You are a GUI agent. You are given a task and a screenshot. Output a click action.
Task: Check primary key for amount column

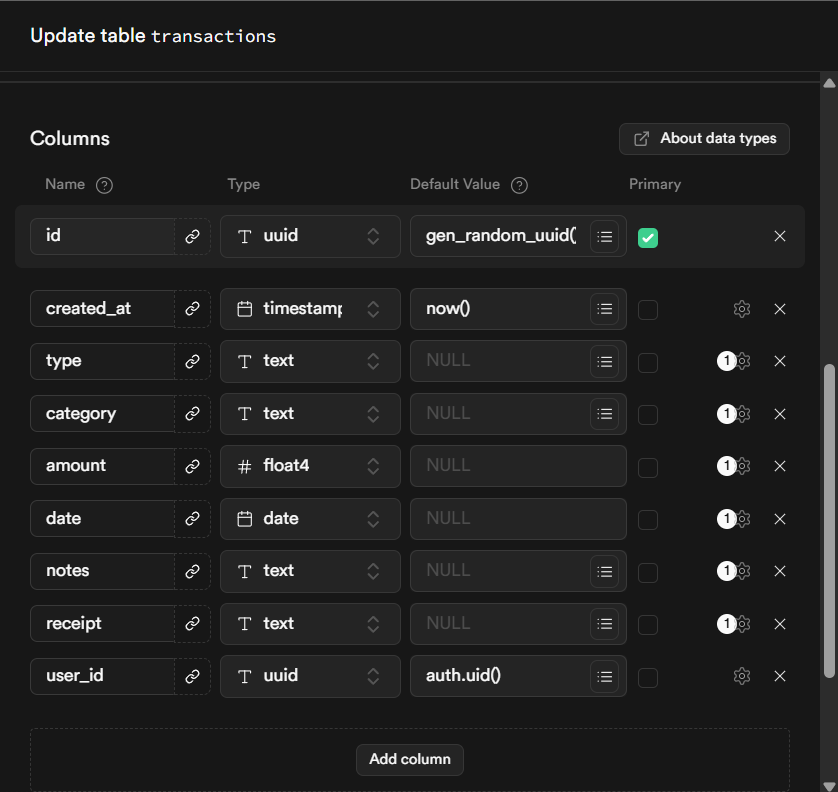pos(648,468)
